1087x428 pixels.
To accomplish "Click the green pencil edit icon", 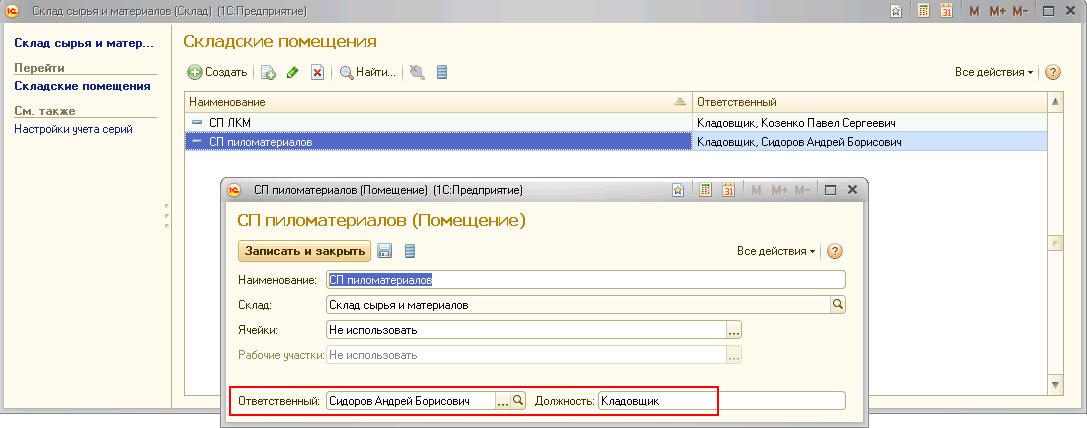I will (x=293, y=72).
